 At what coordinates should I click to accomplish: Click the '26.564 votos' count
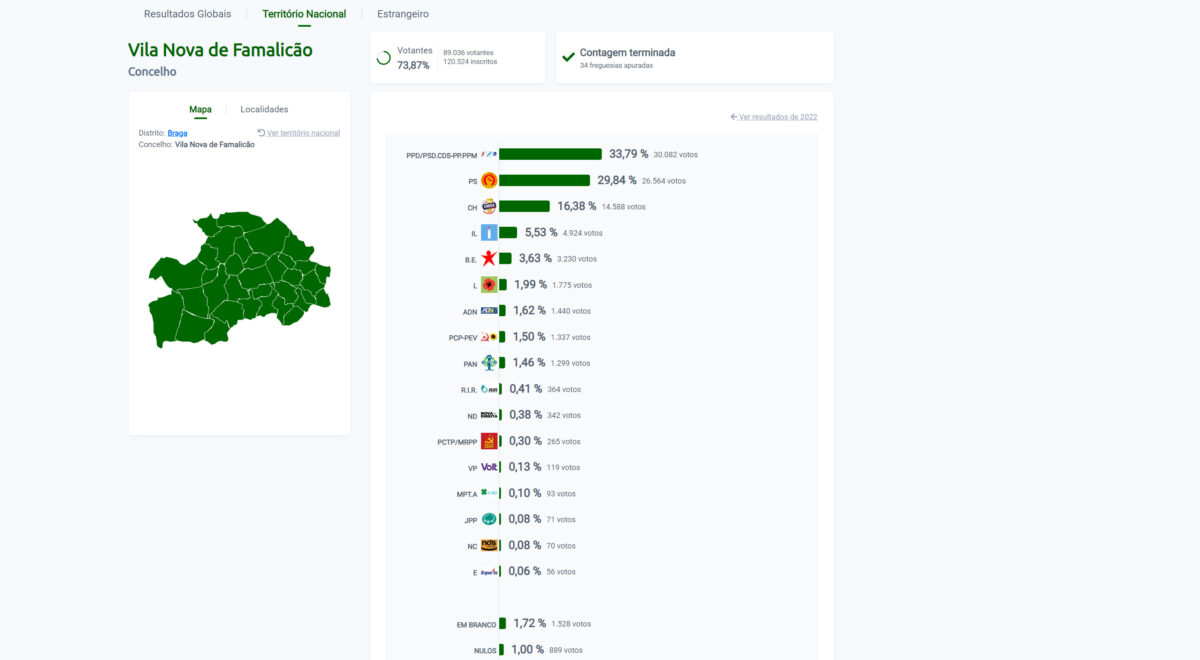664,181
